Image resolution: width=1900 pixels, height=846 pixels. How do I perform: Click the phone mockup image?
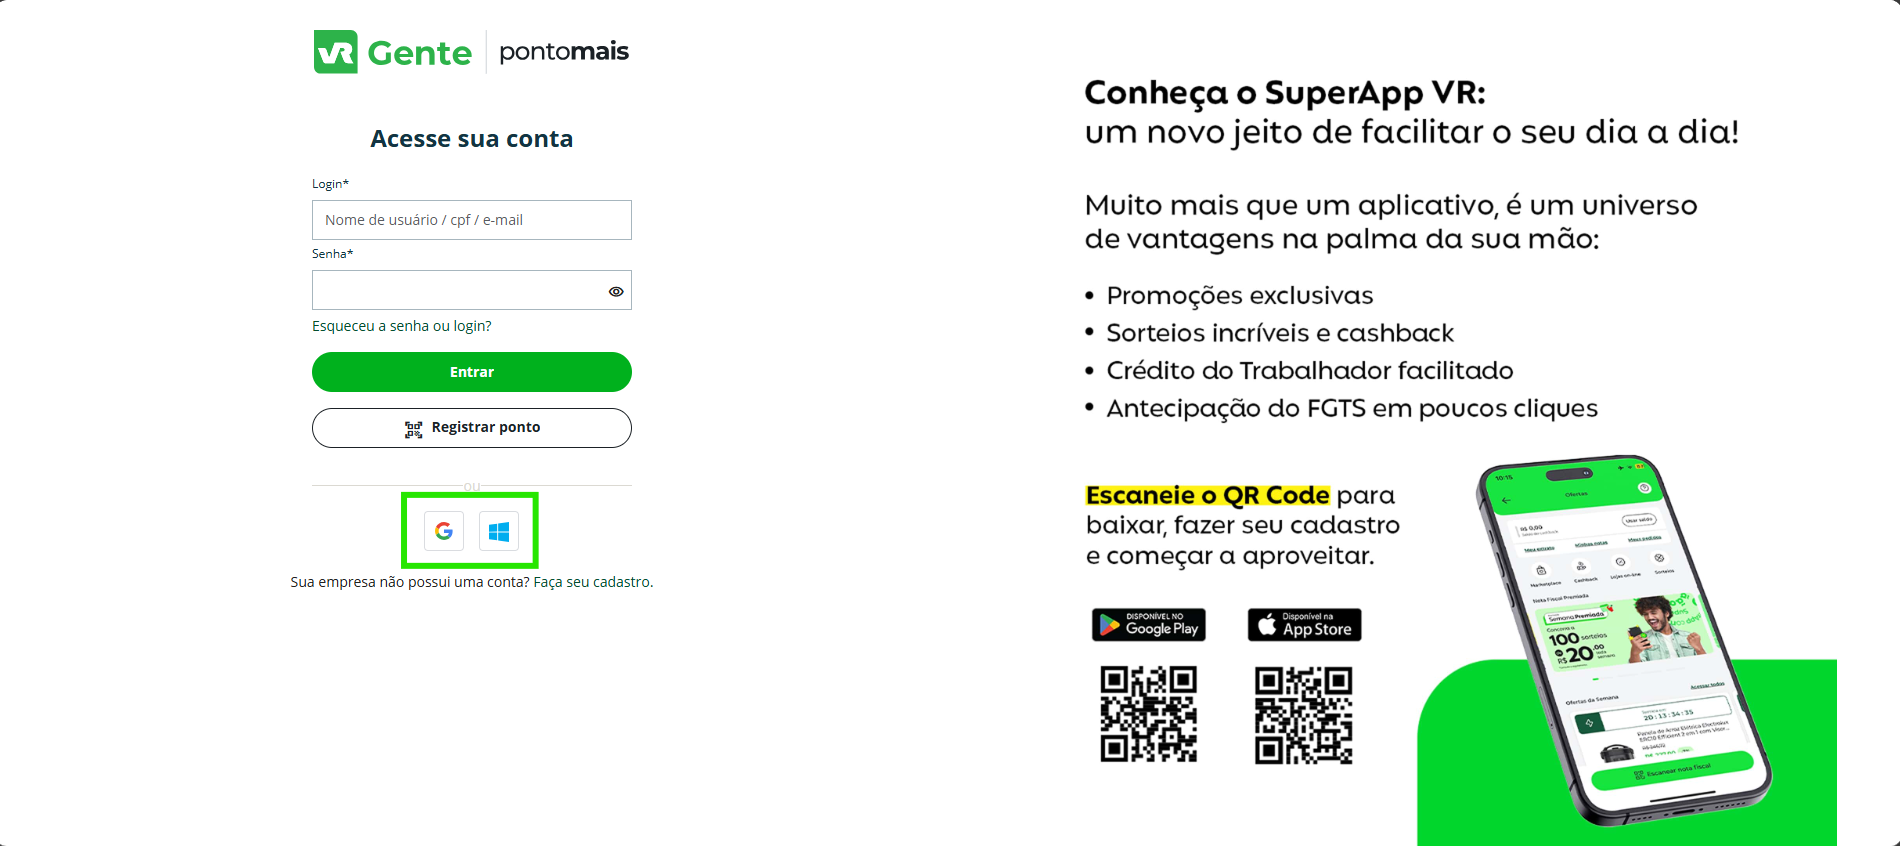click(x=1620, y=640)
